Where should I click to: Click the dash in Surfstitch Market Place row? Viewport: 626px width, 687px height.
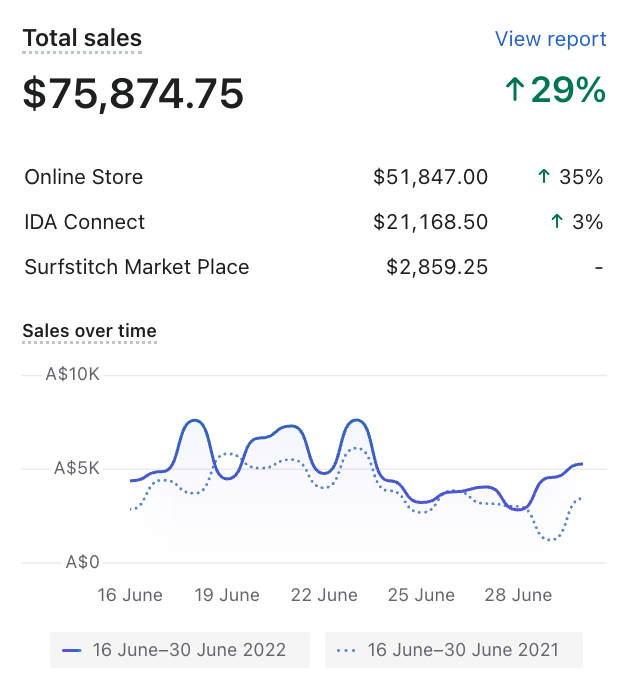[x=598, y=267]
